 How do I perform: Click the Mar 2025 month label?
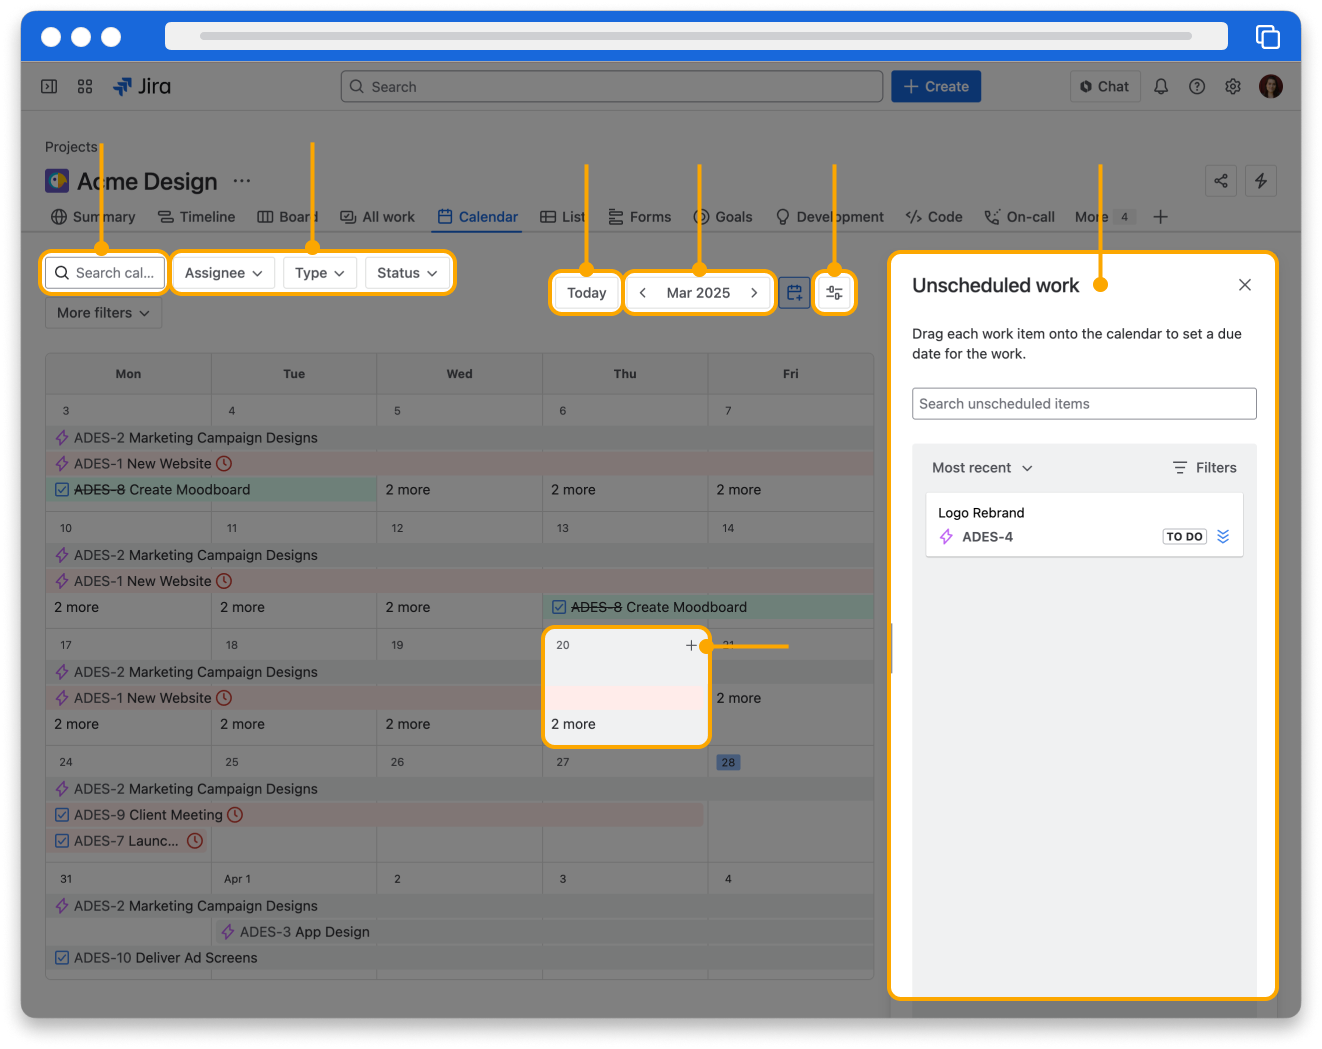click(x=698, y=293)
